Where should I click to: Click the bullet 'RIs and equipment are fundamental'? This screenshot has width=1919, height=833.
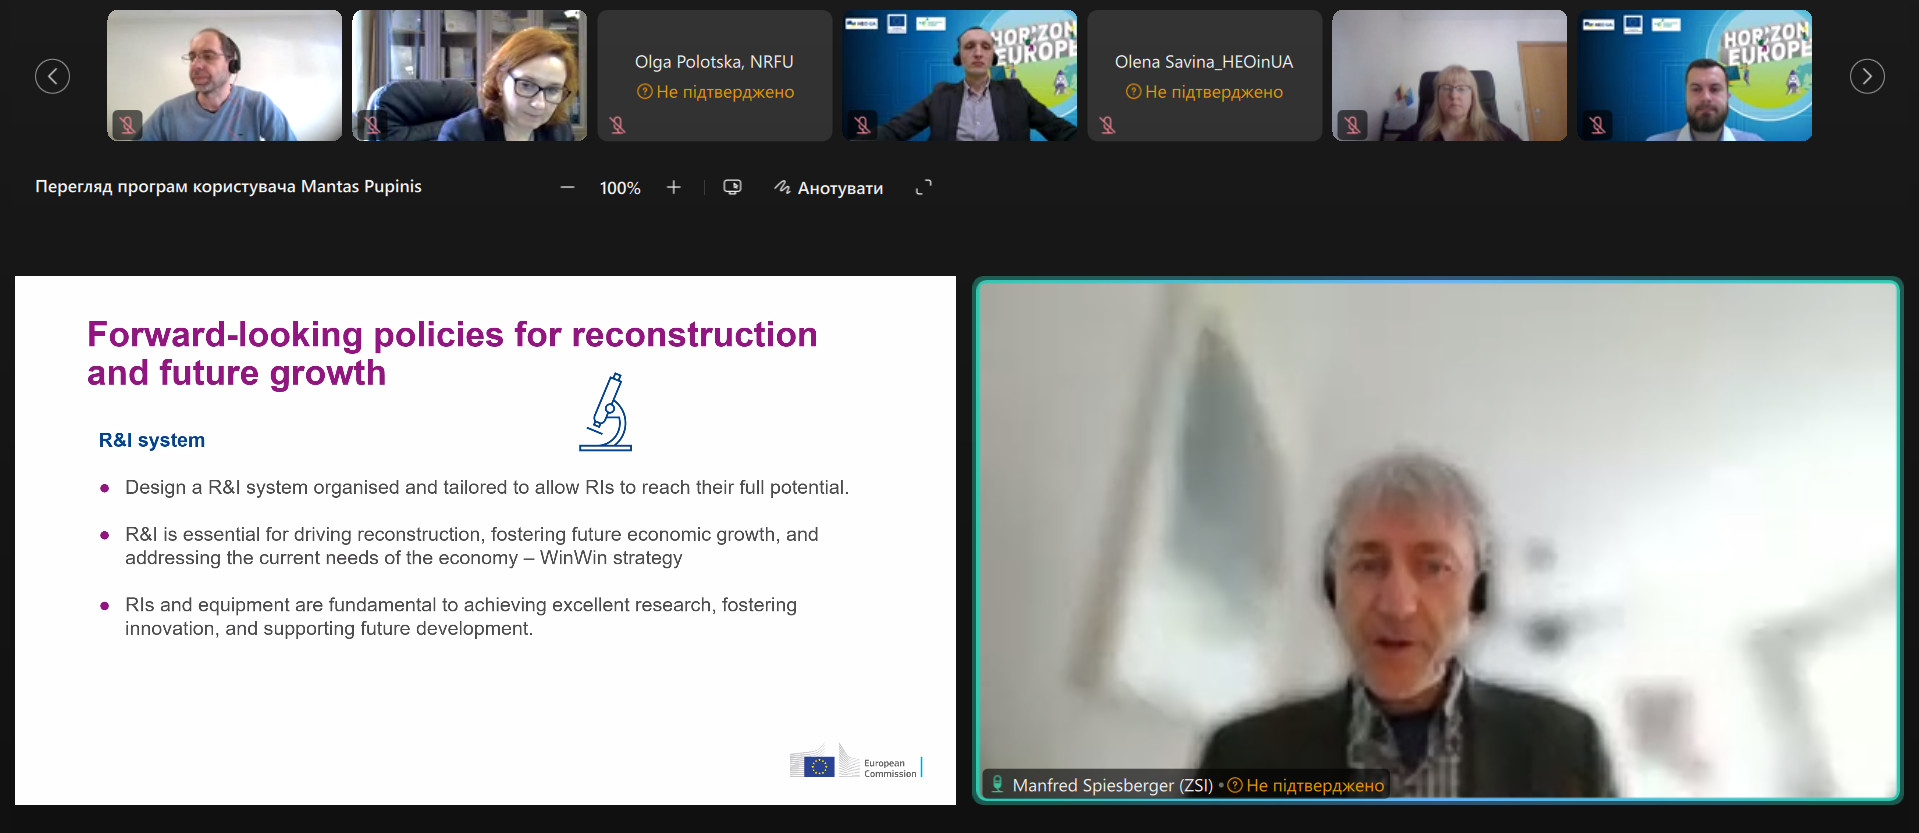coord(461,616)
